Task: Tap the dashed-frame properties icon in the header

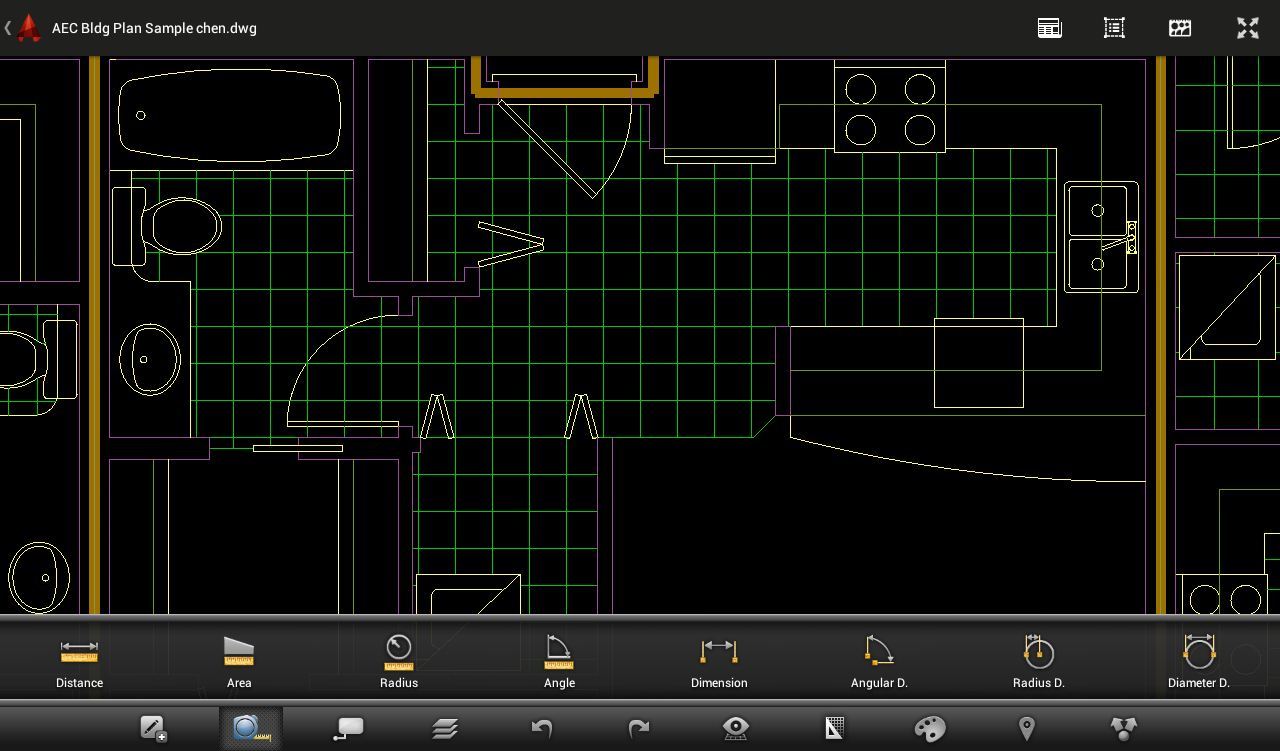Action: click(x=1114, y=28)
